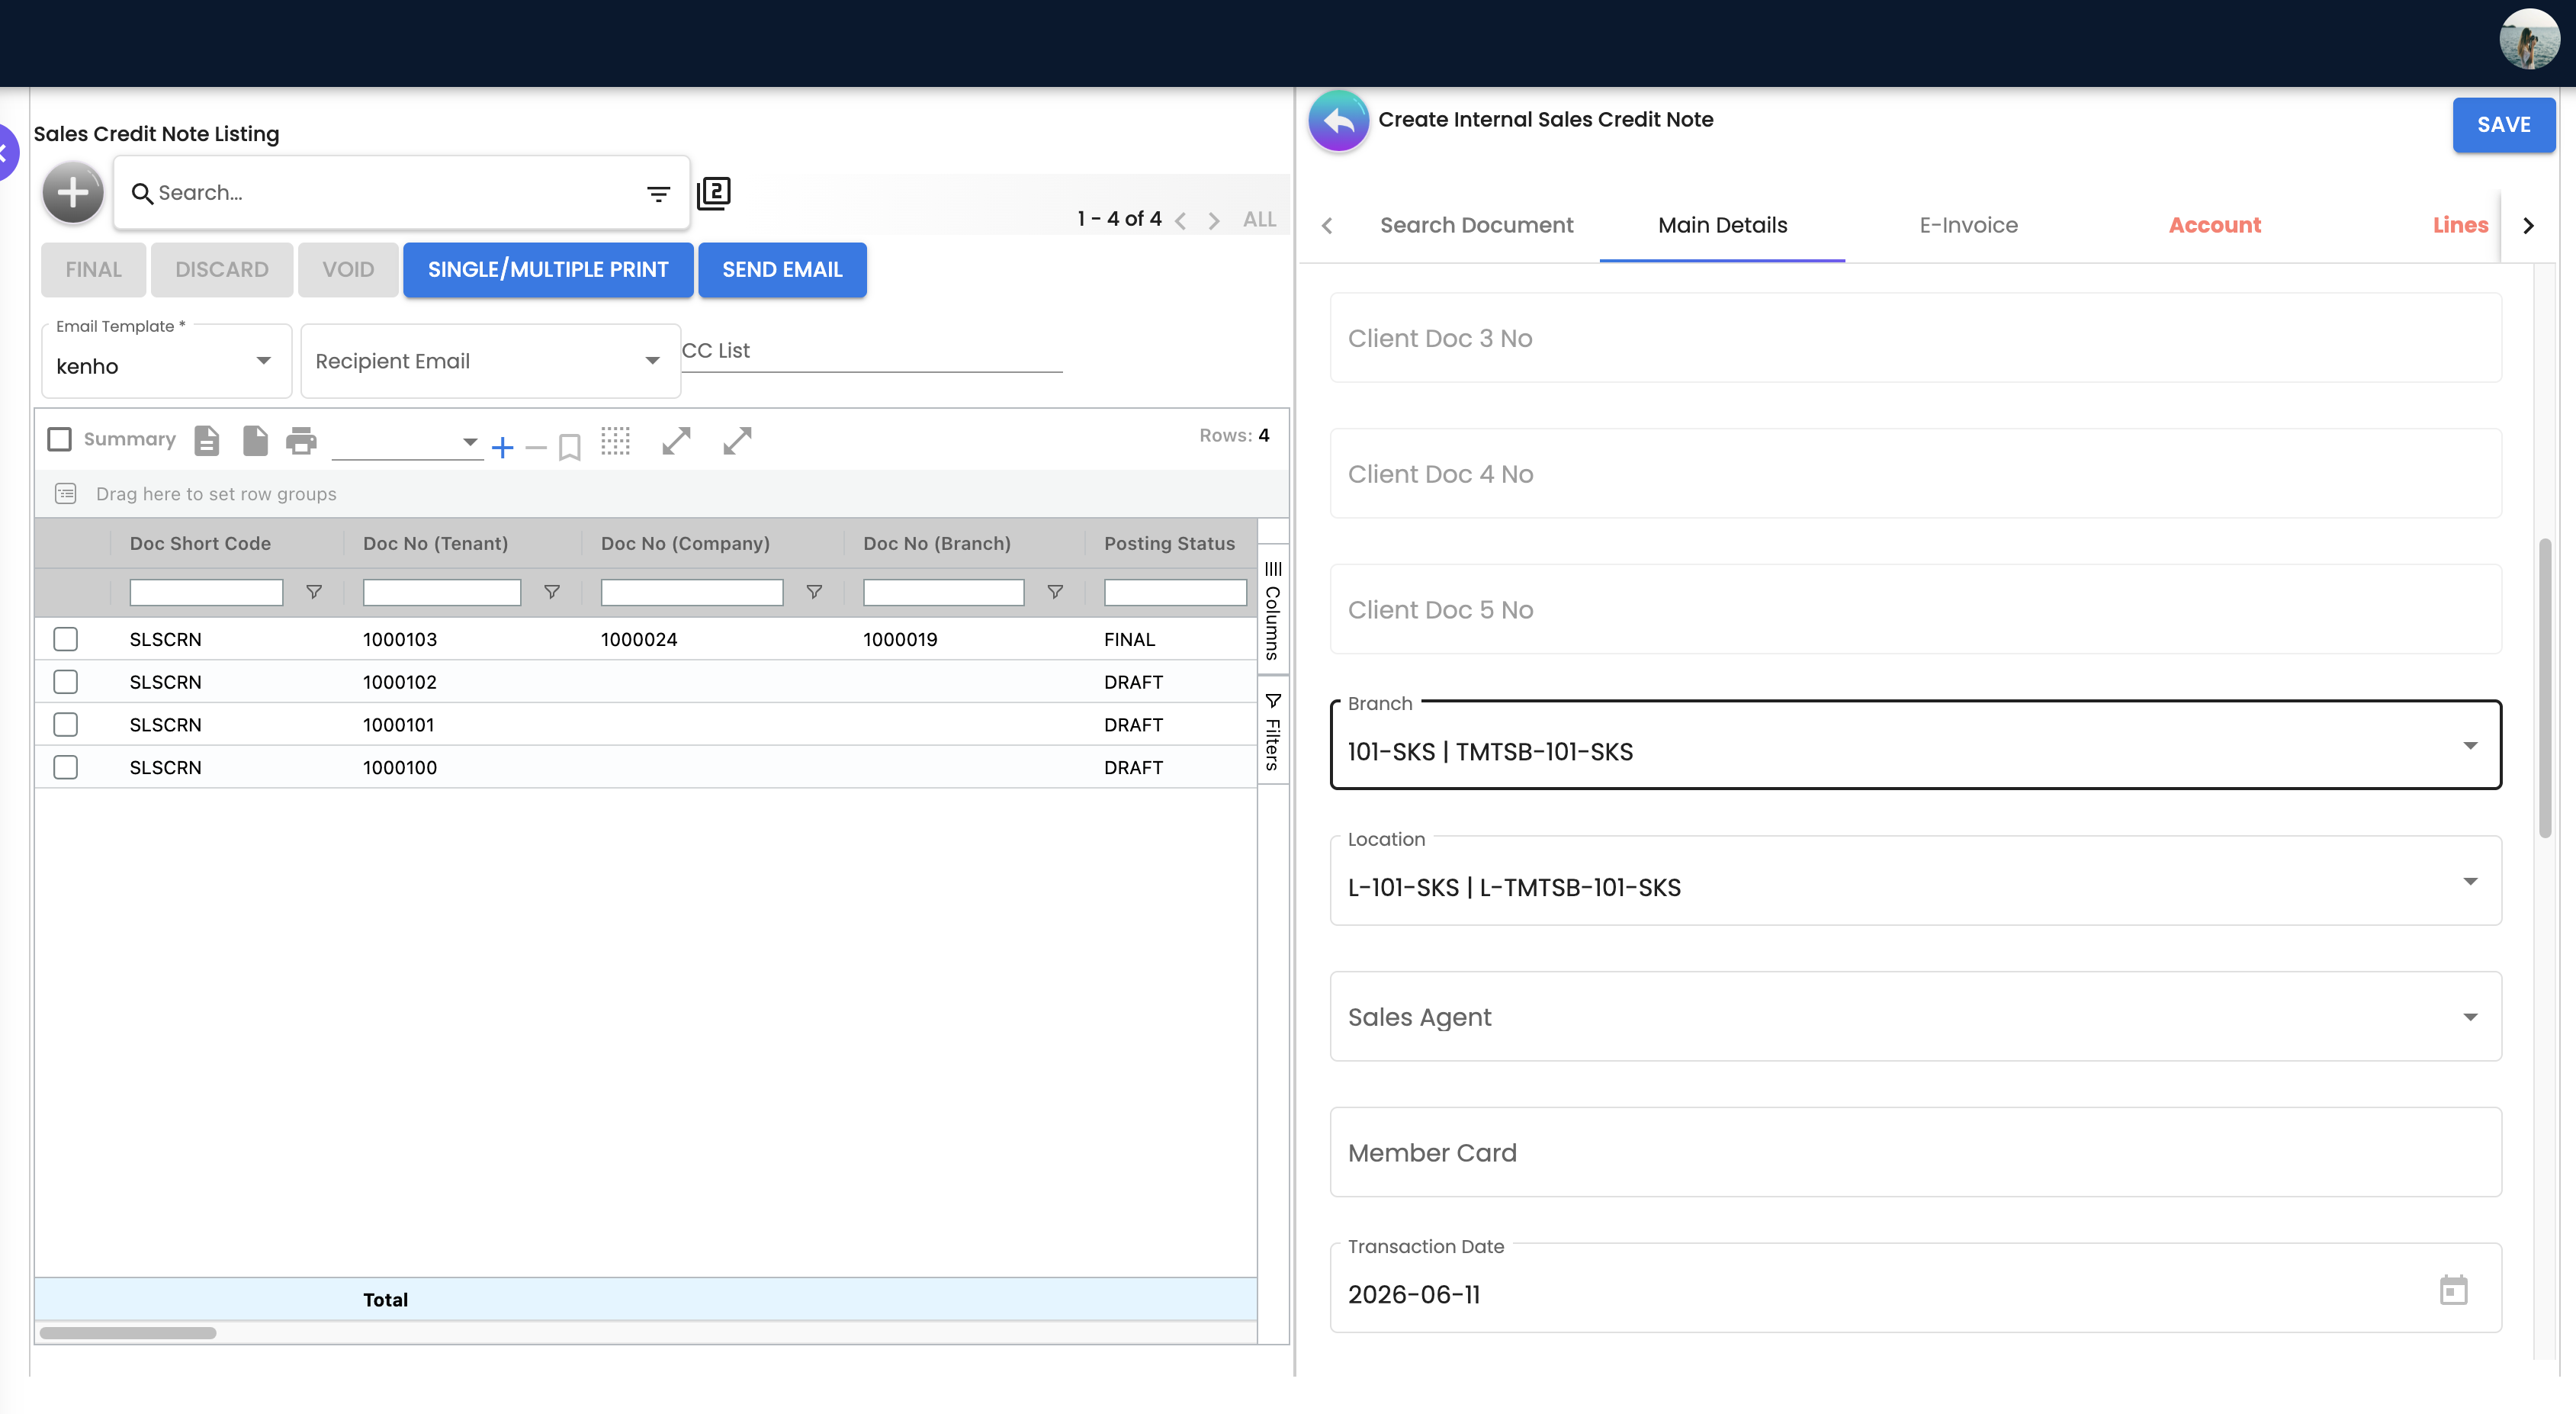Click the second file export icon
Screen dimensions: 2576x1414
[256, 440]
